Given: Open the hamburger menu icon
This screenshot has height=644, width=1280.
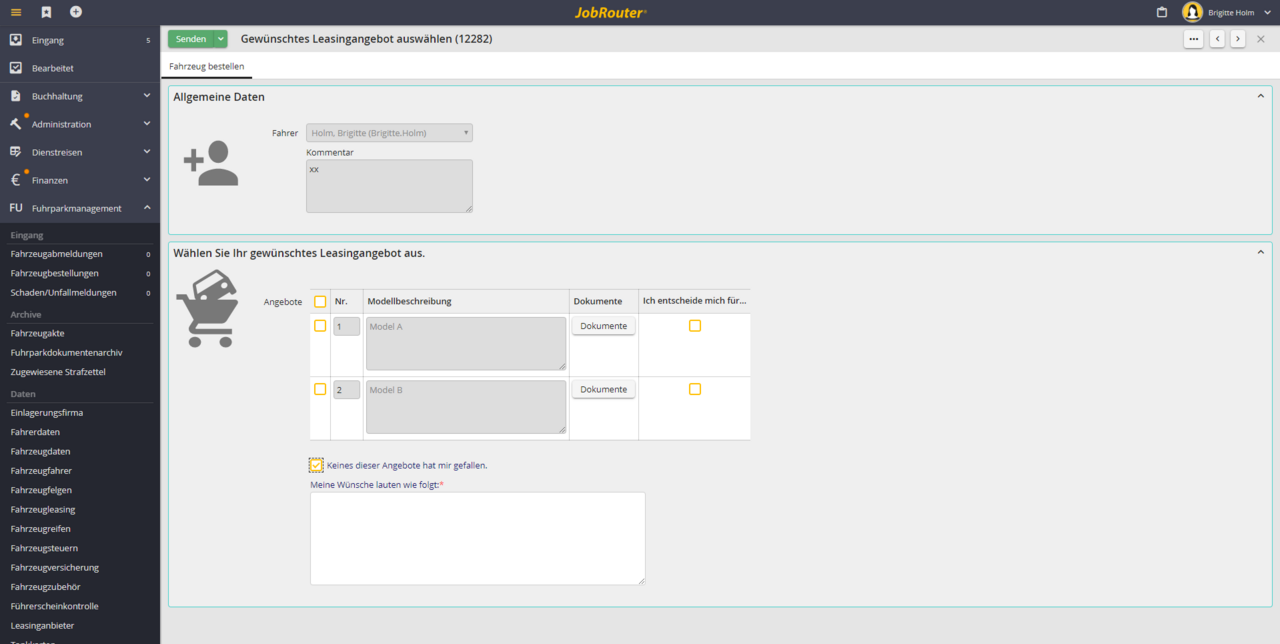Looking at the screenshot, I should pos(16,12).
